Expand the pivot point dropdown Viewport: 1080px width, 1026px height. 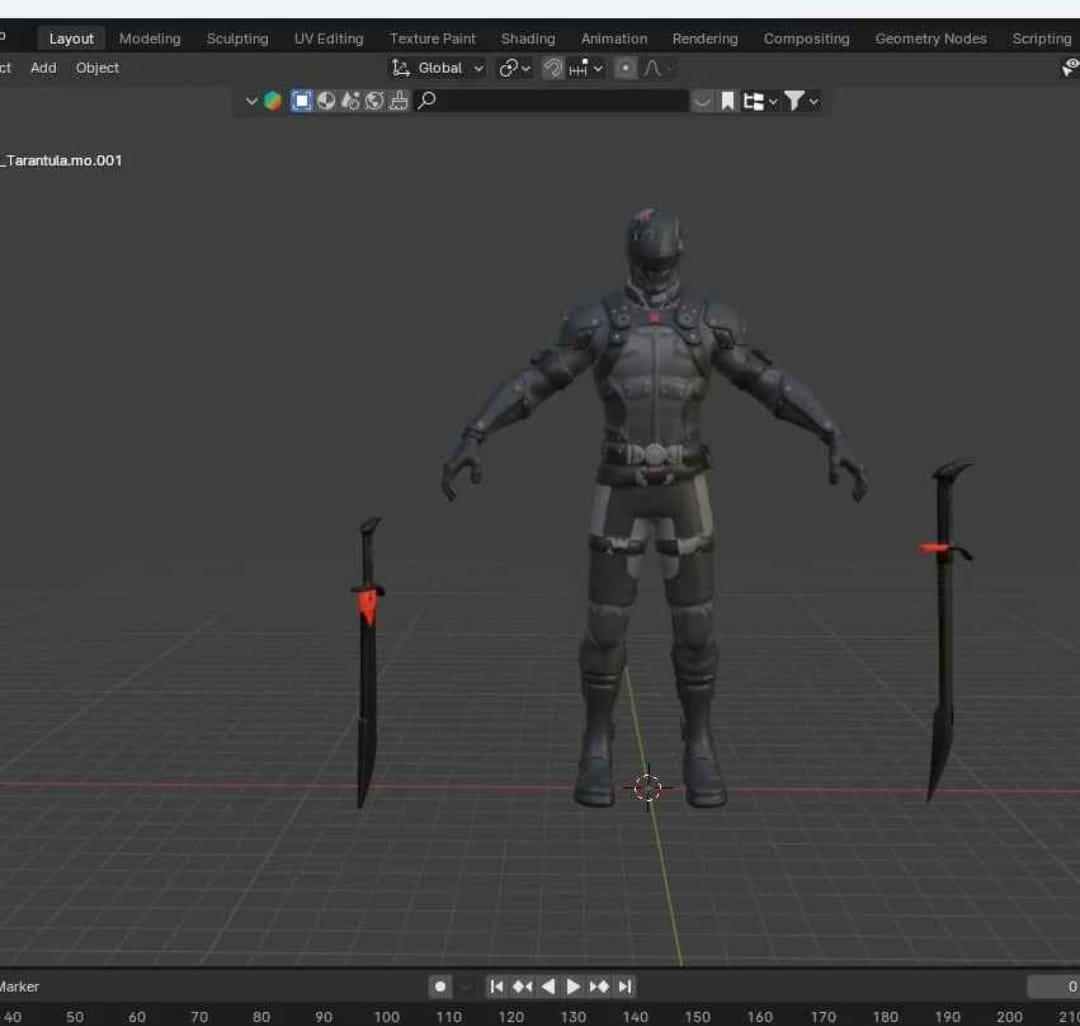[x=515, y=68]
